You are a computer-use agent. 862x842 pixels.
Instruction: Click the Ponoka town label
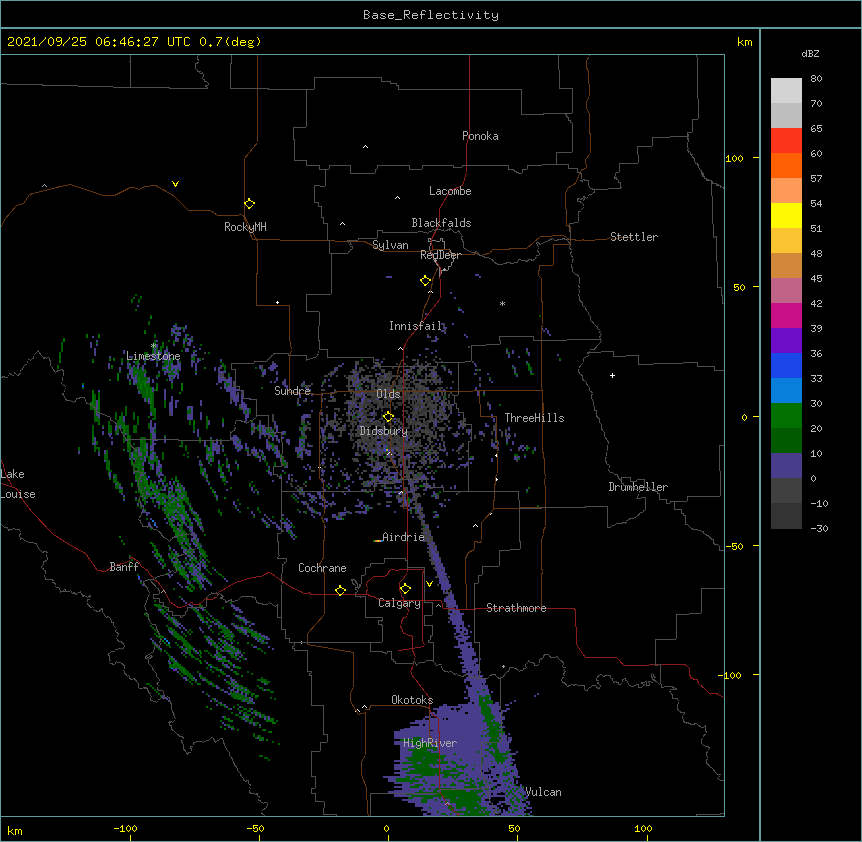pos(480,136)
